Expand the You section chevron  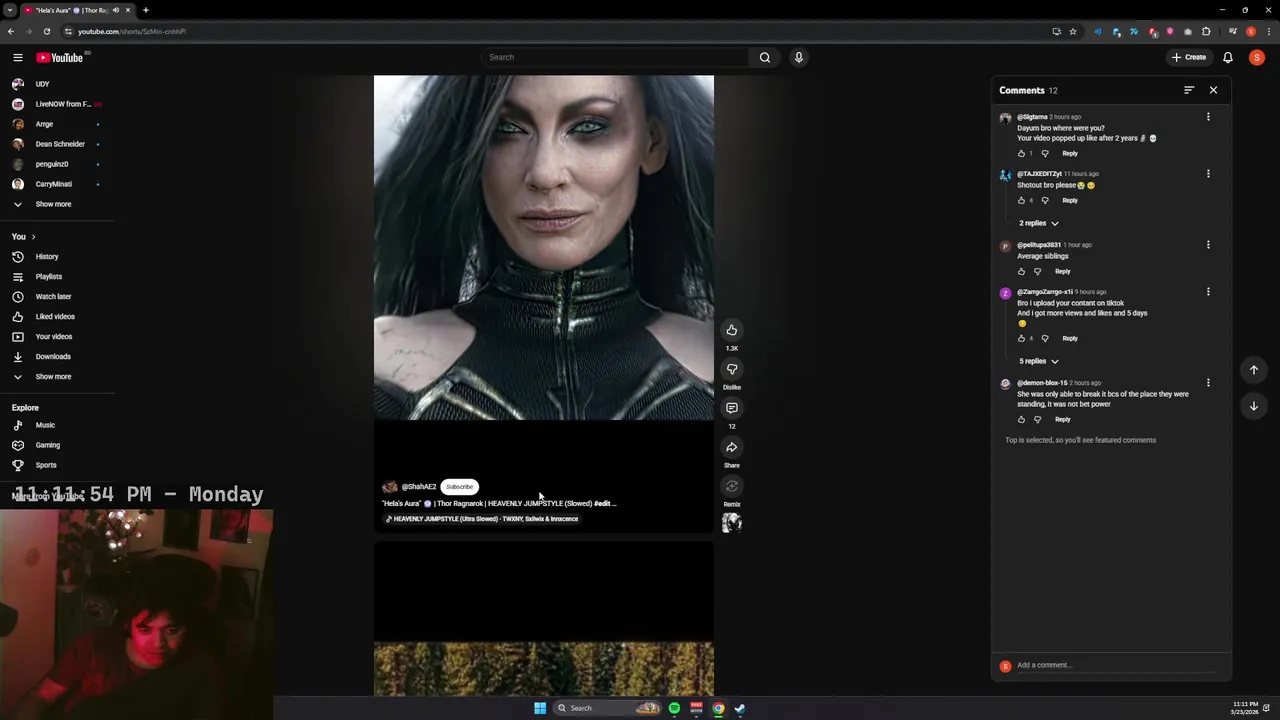click(33, 237)
